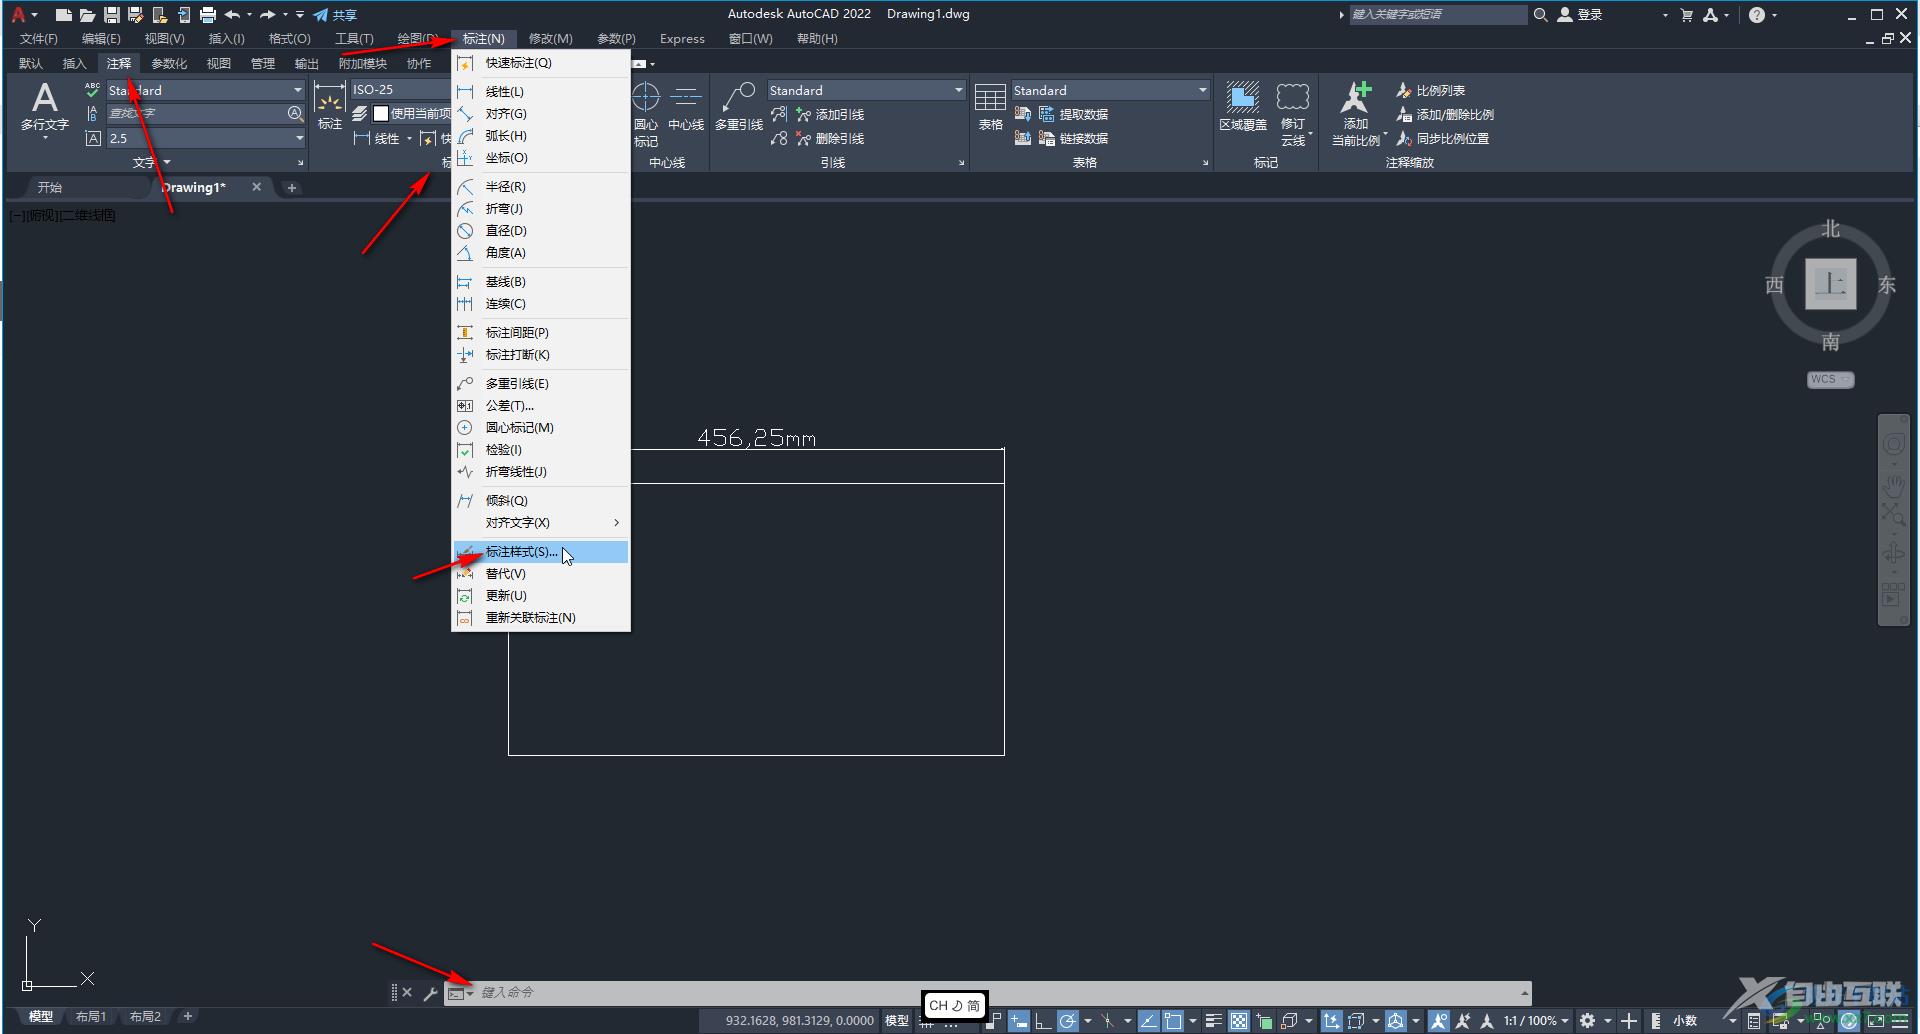This screenshot has height=1034, width=1920.
Task: Open the 比例列表 scale list
Action: click(1431, 91)
